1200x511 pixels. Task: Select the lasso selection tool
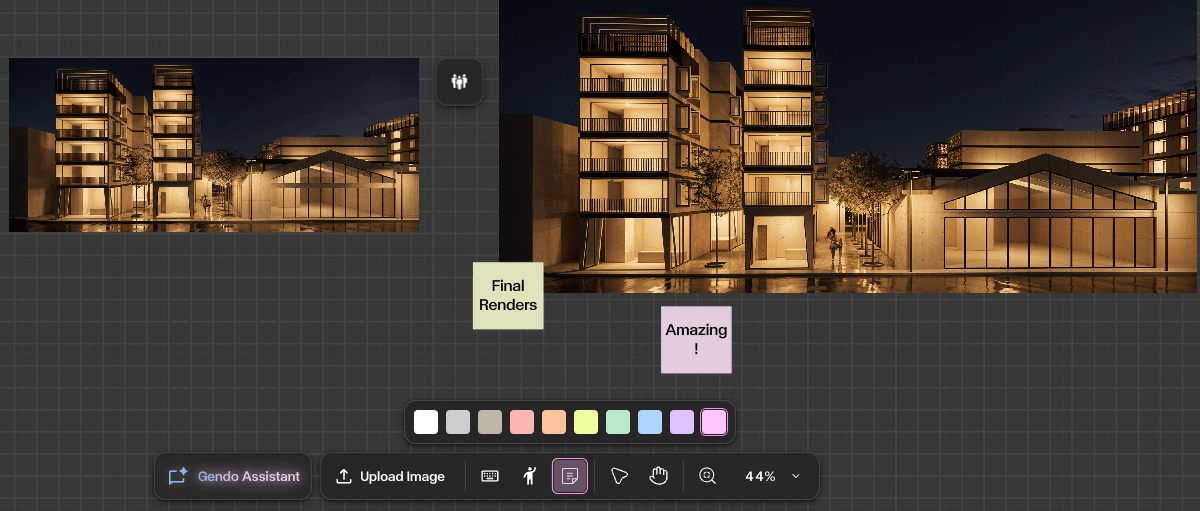click(x=619, y=476)
